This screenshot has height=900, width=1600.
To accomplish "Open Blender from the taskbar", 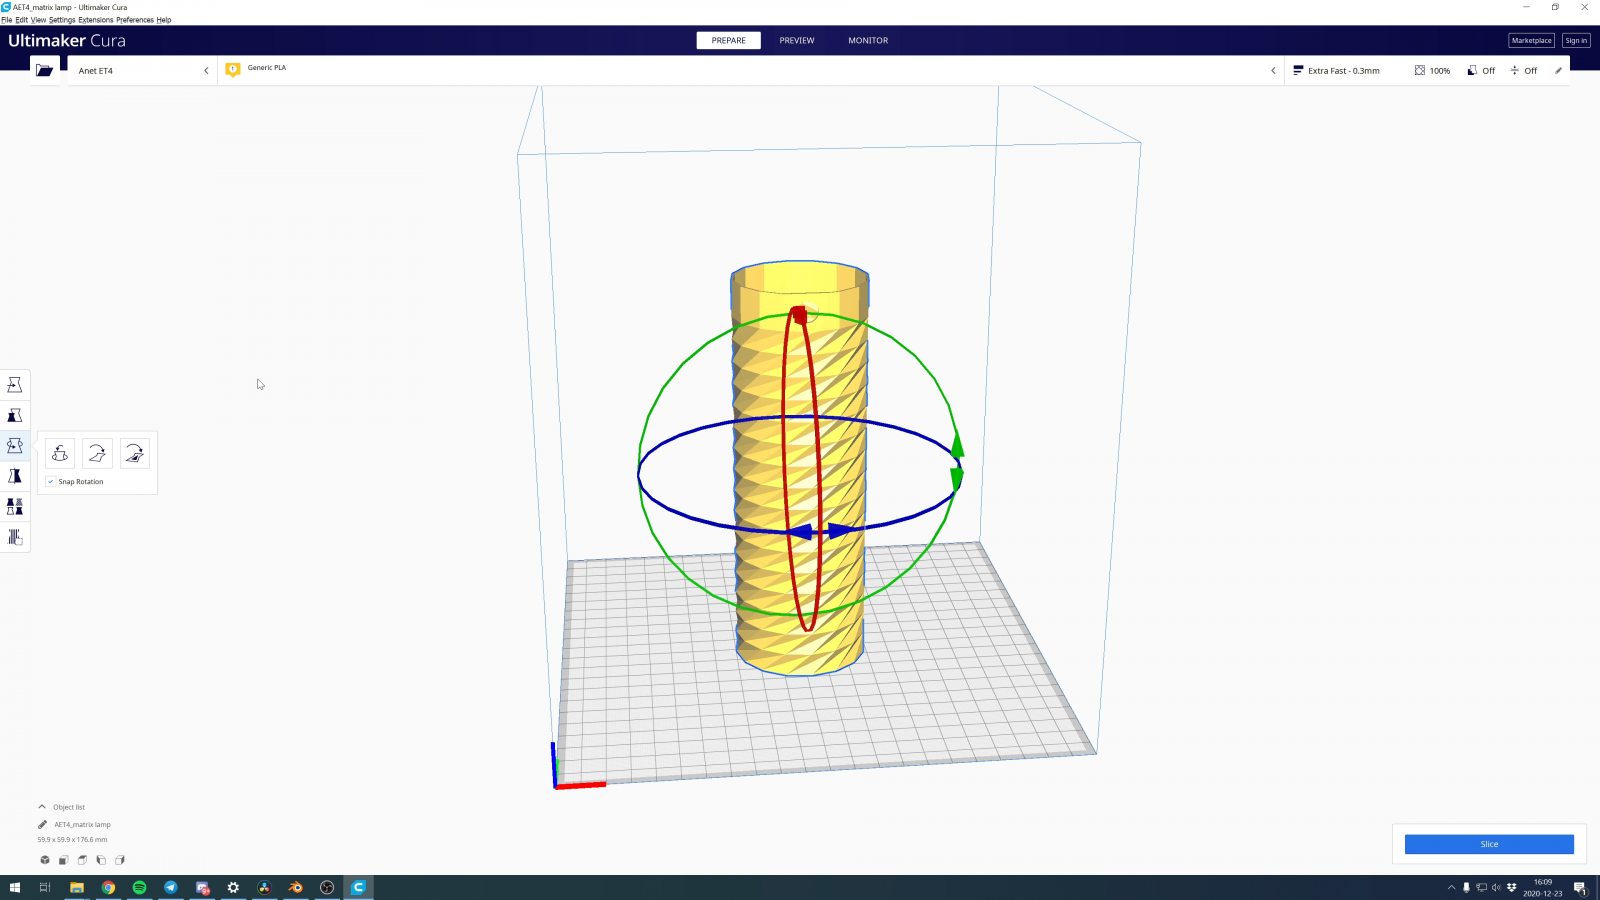I will pos(295,887).
